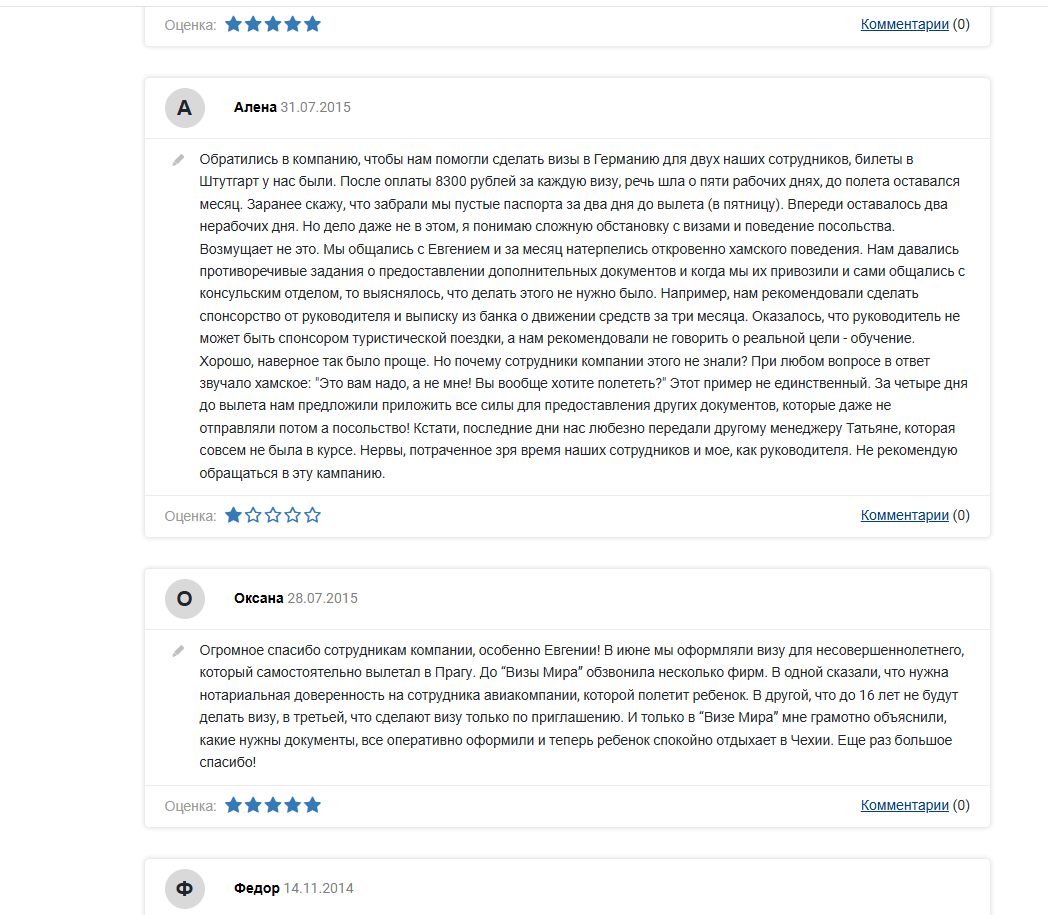Click the first star in Оксана's rating
The height and width of the screenshot is (915, 1048).
pyautogui.click(x=234, y=805)
